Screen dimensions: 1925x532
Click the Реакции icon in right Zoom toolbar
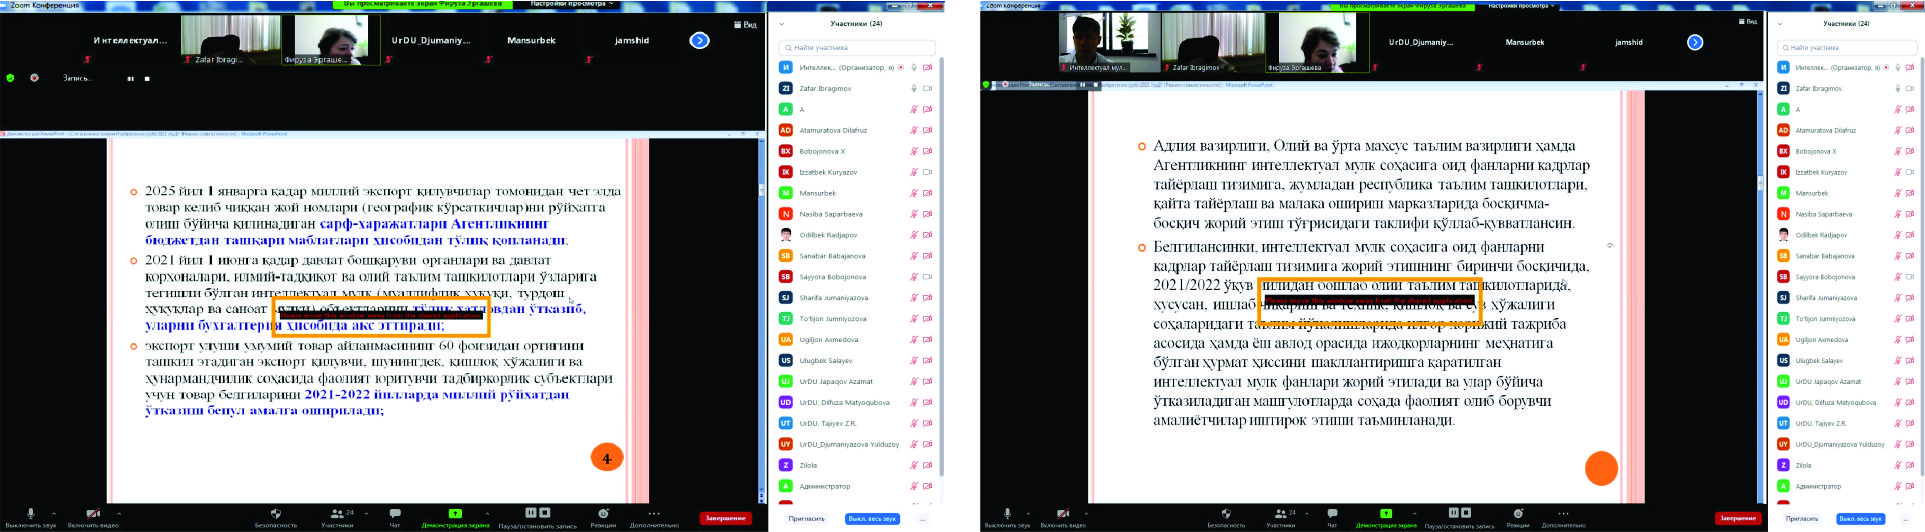pos(1518,514)
